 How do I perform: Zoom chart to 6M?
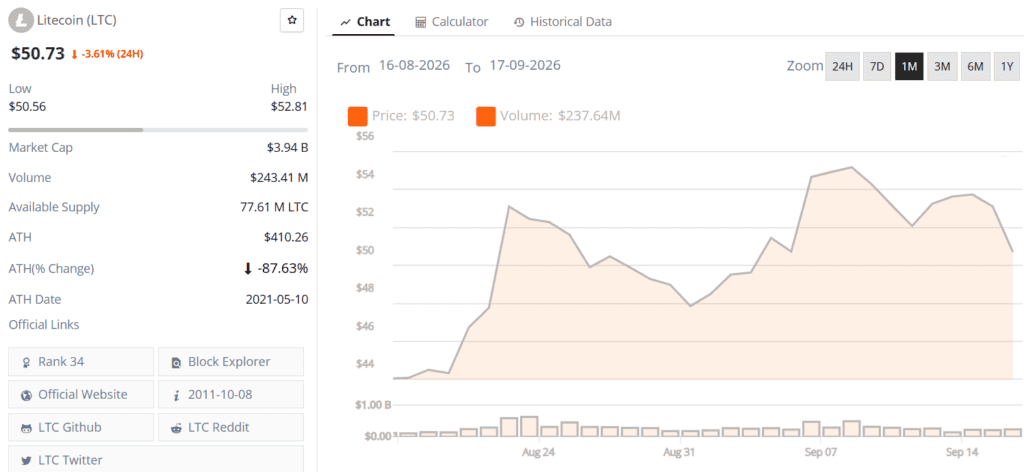coord(975,67)
